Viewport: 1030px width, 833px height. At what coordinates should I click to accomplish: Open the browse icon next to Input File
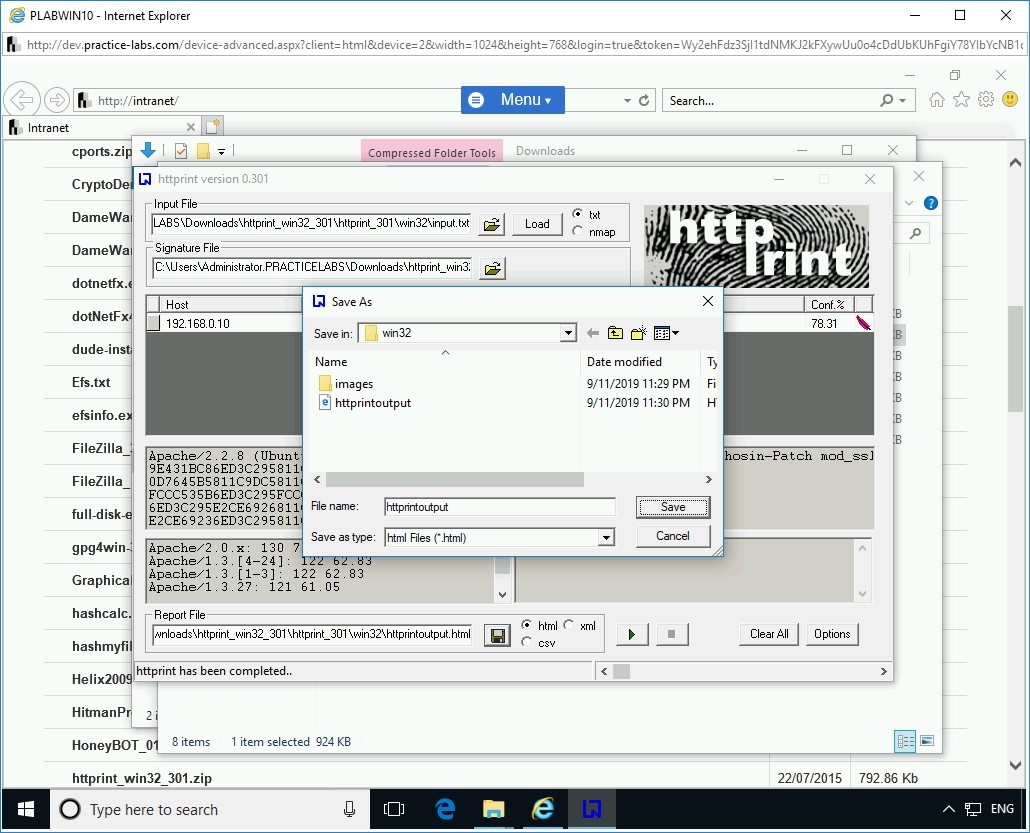[x=491, y=224]
